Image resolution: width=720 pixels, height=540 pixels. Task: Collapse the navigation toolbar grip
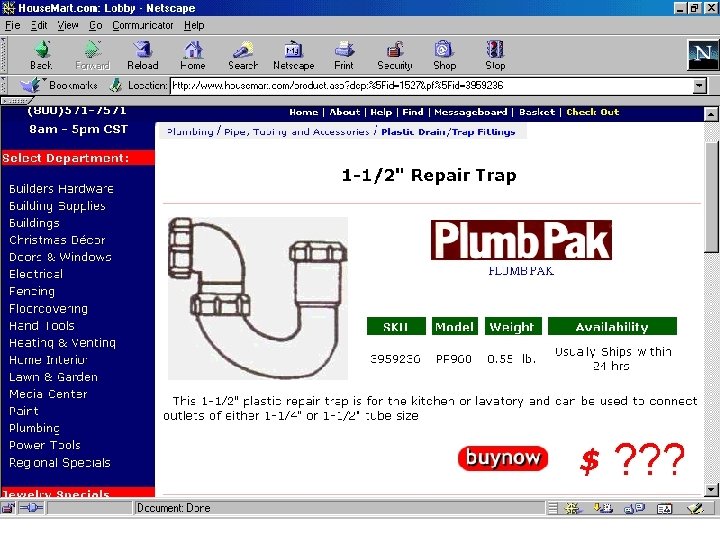pos(4,55)
